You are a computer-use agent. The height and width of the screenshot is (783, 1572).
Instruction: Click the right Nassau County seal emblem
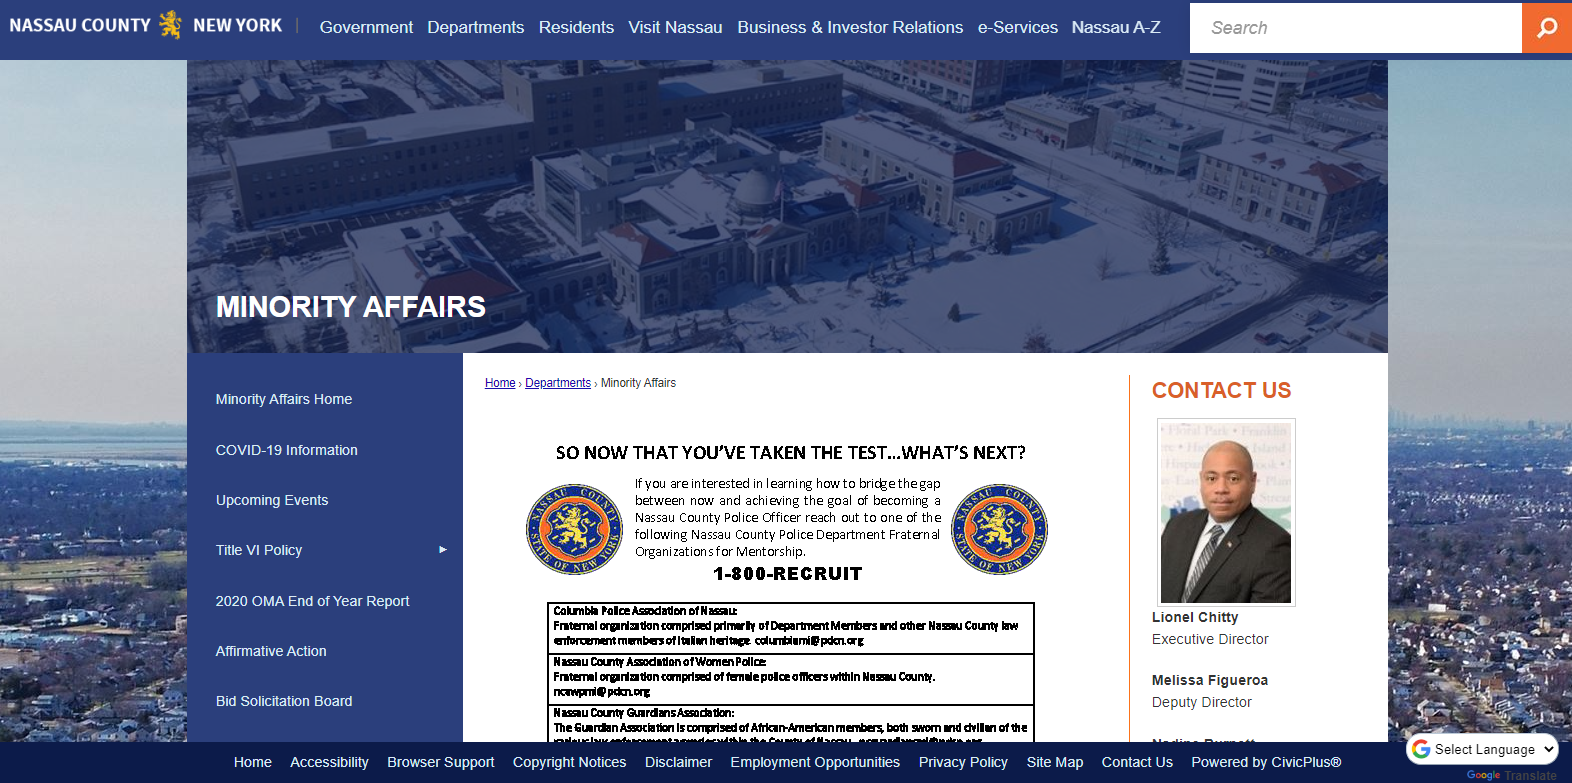pos(998,530)
